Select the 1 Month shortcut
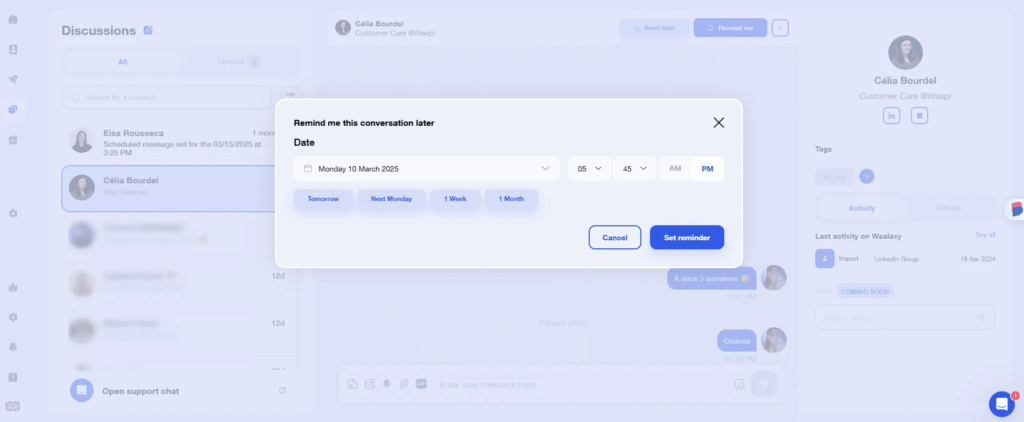The width and height of the screenshot is (1024, 422). pos(511,199)
